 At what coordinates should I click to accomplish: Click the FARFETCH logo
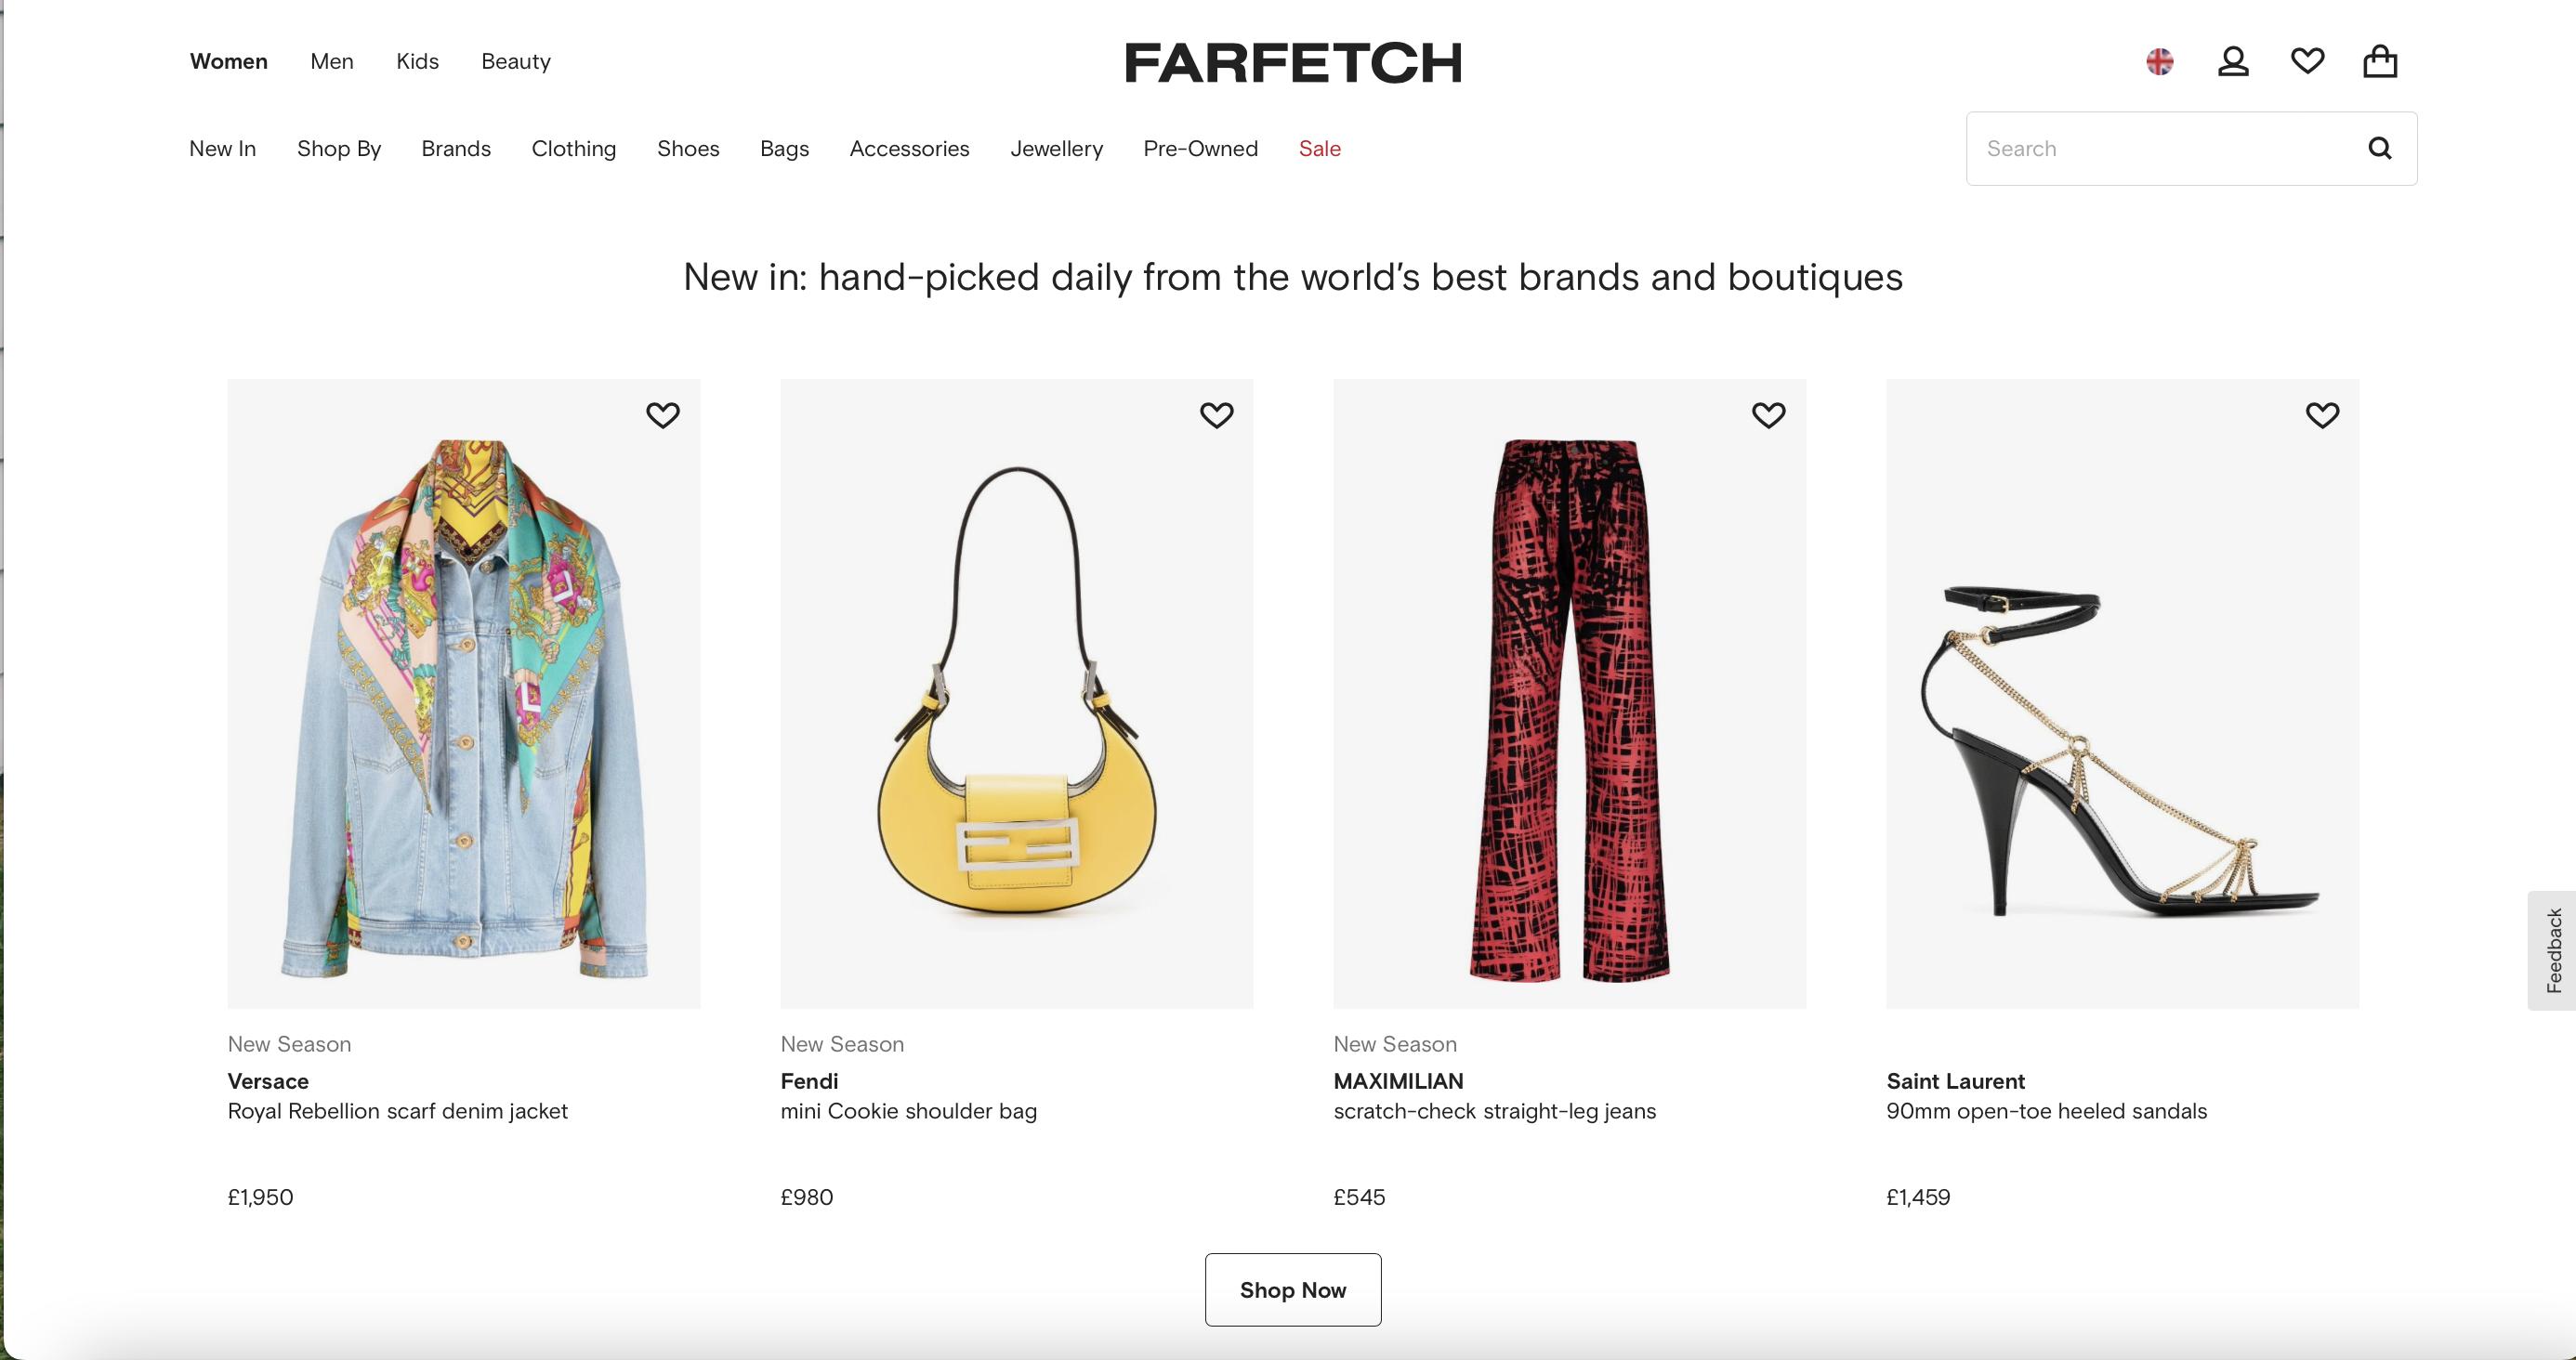coord(1293,62)
